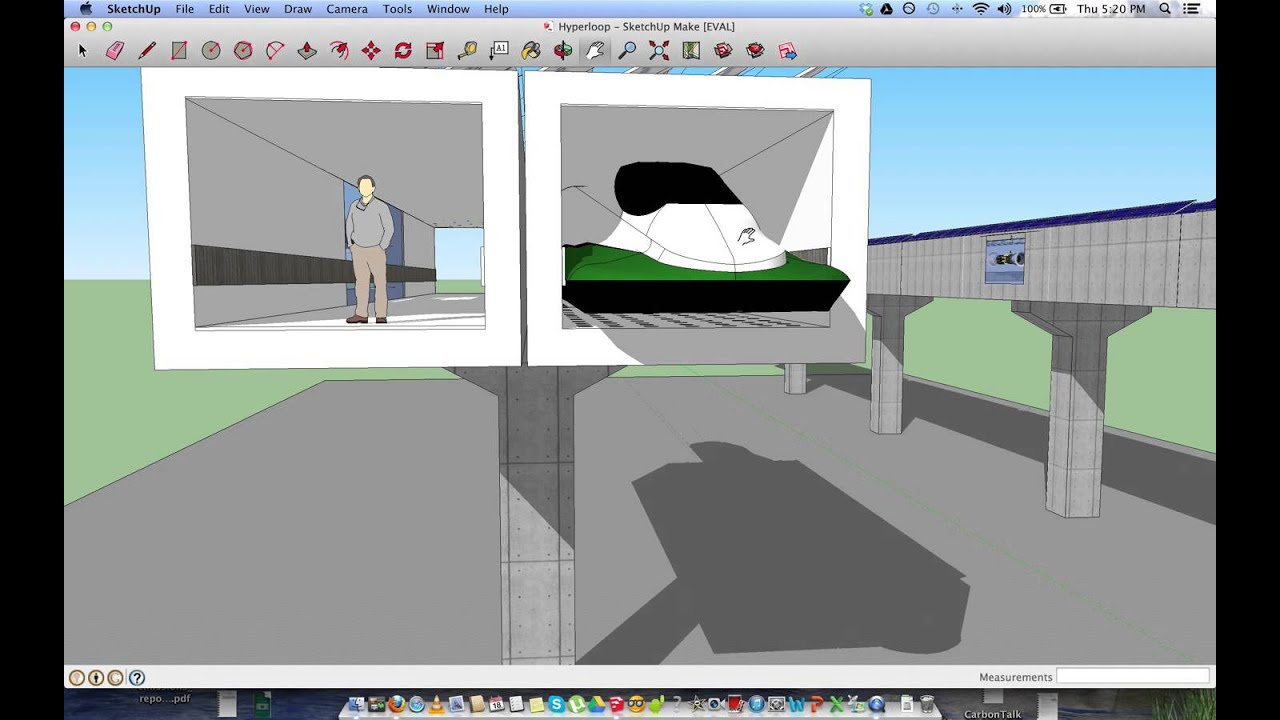Open the Draw menu
The image size is (1280, 720).
298,9
